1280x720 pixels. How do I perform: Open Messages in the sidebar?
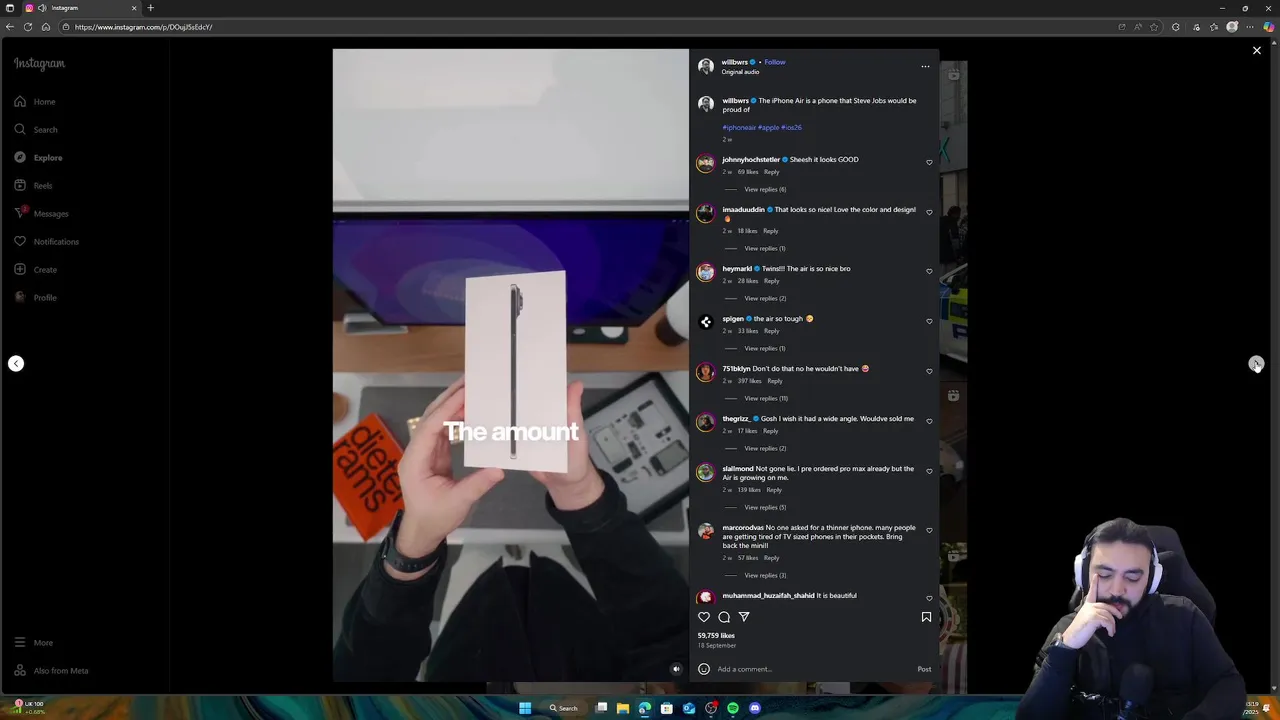(41, 214)
